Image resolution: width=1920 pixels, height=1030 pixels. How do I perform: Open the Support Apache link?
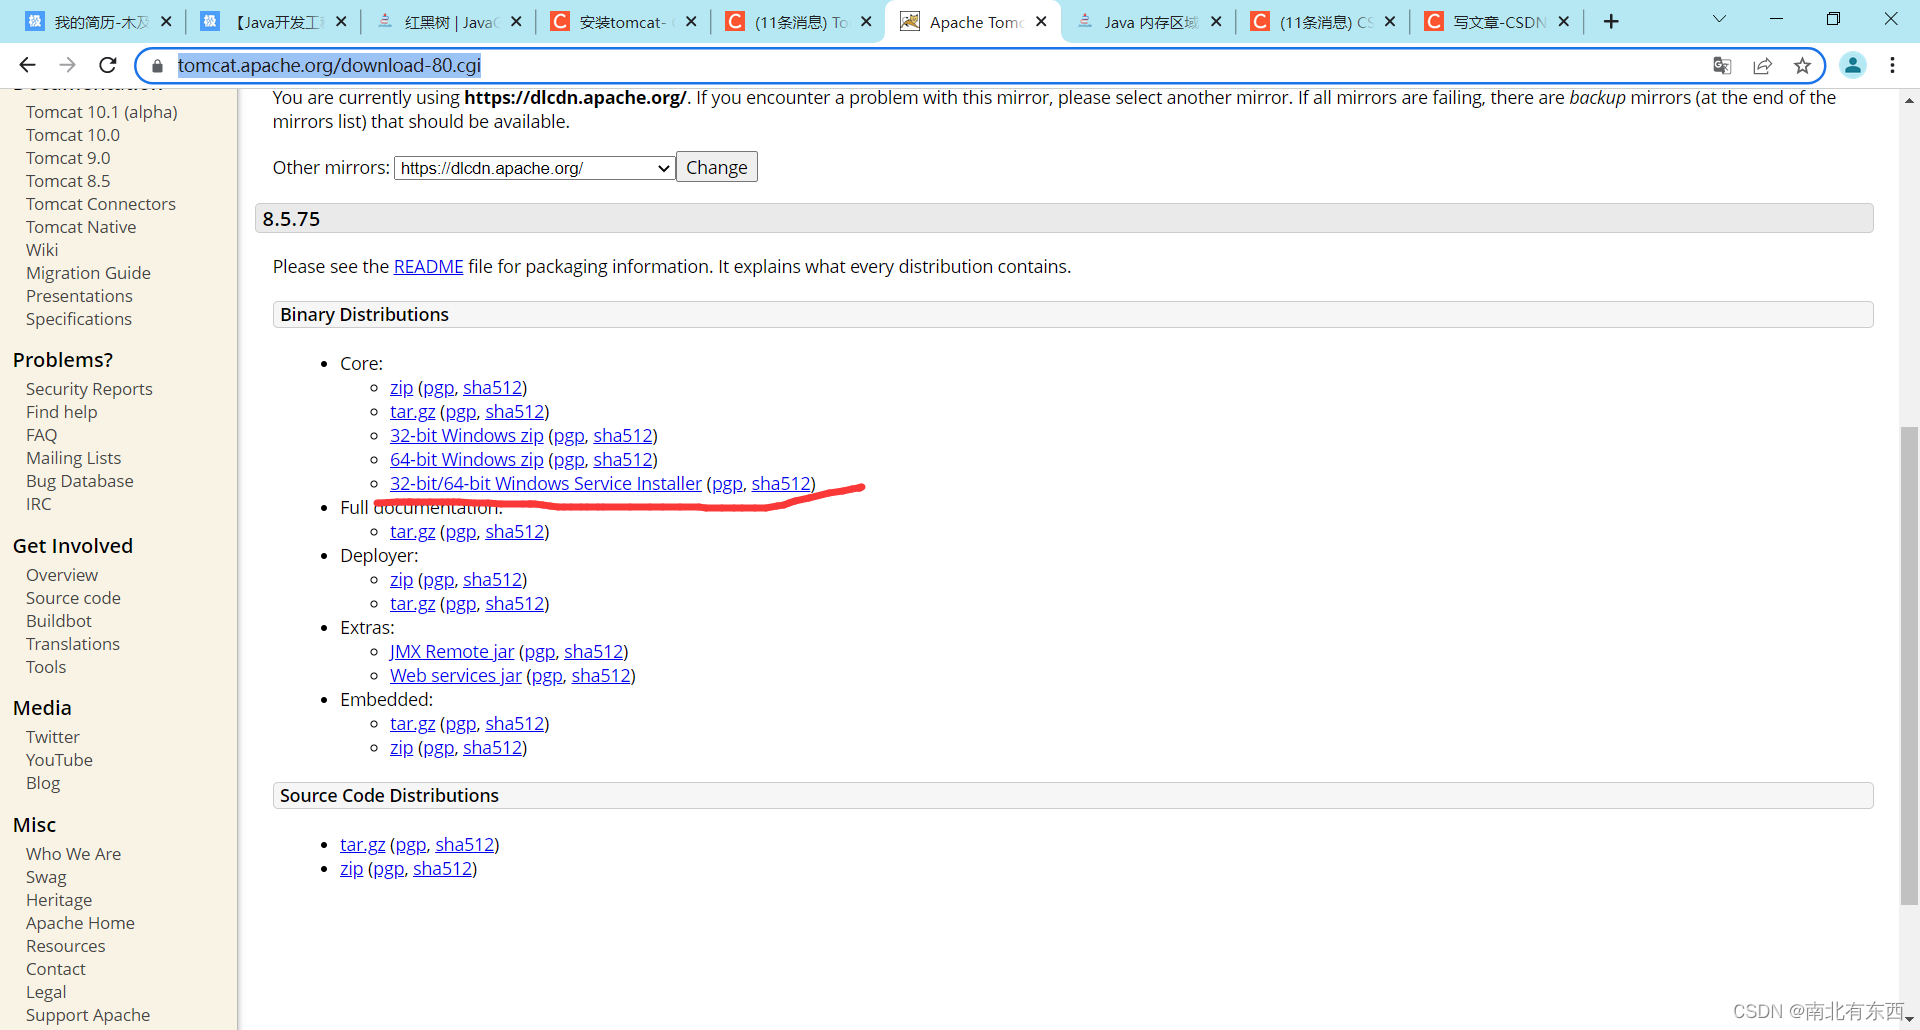coord(88,1015)
